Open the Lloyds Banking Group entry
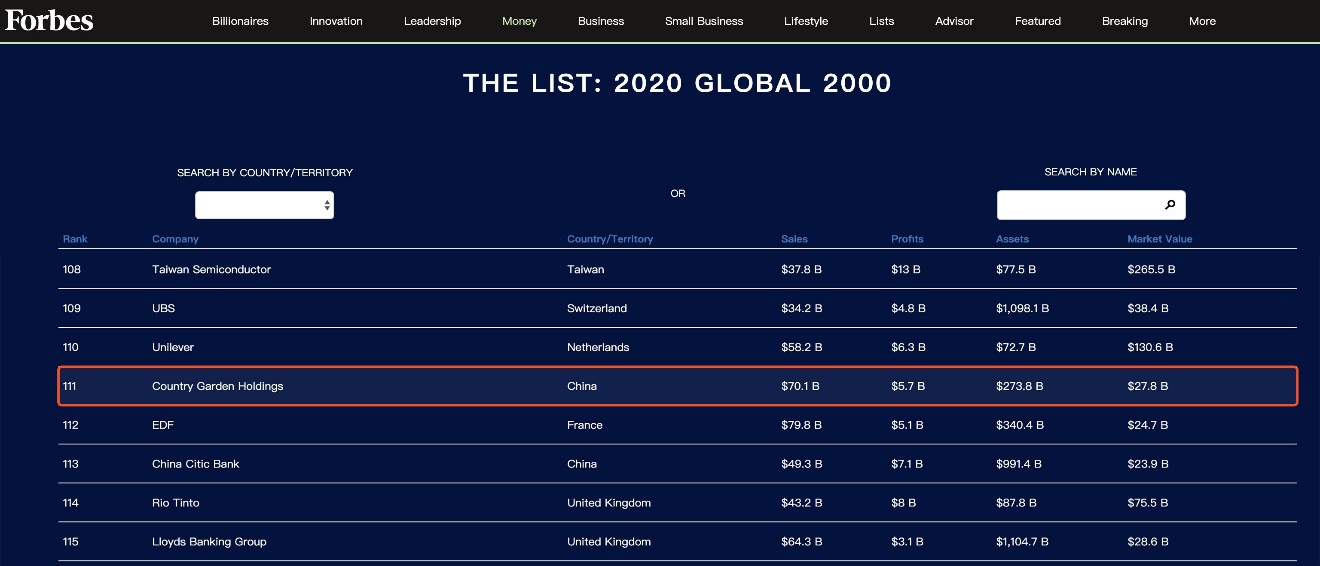 coord(209,542)
